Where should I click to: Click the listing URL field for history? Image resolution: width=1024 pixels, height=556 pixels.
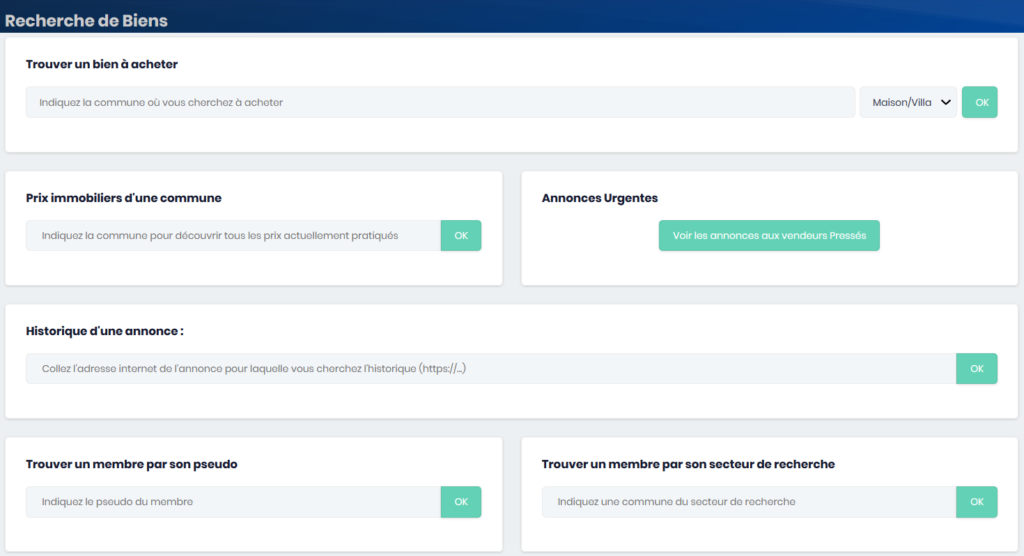pos(490,369)
